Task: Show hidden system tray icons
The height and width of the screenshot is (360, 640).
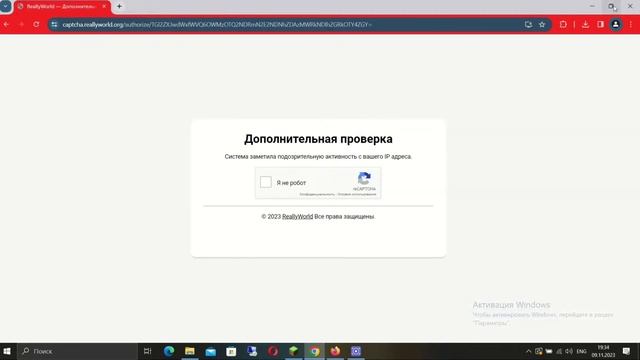Action: (x=529, y=351)
